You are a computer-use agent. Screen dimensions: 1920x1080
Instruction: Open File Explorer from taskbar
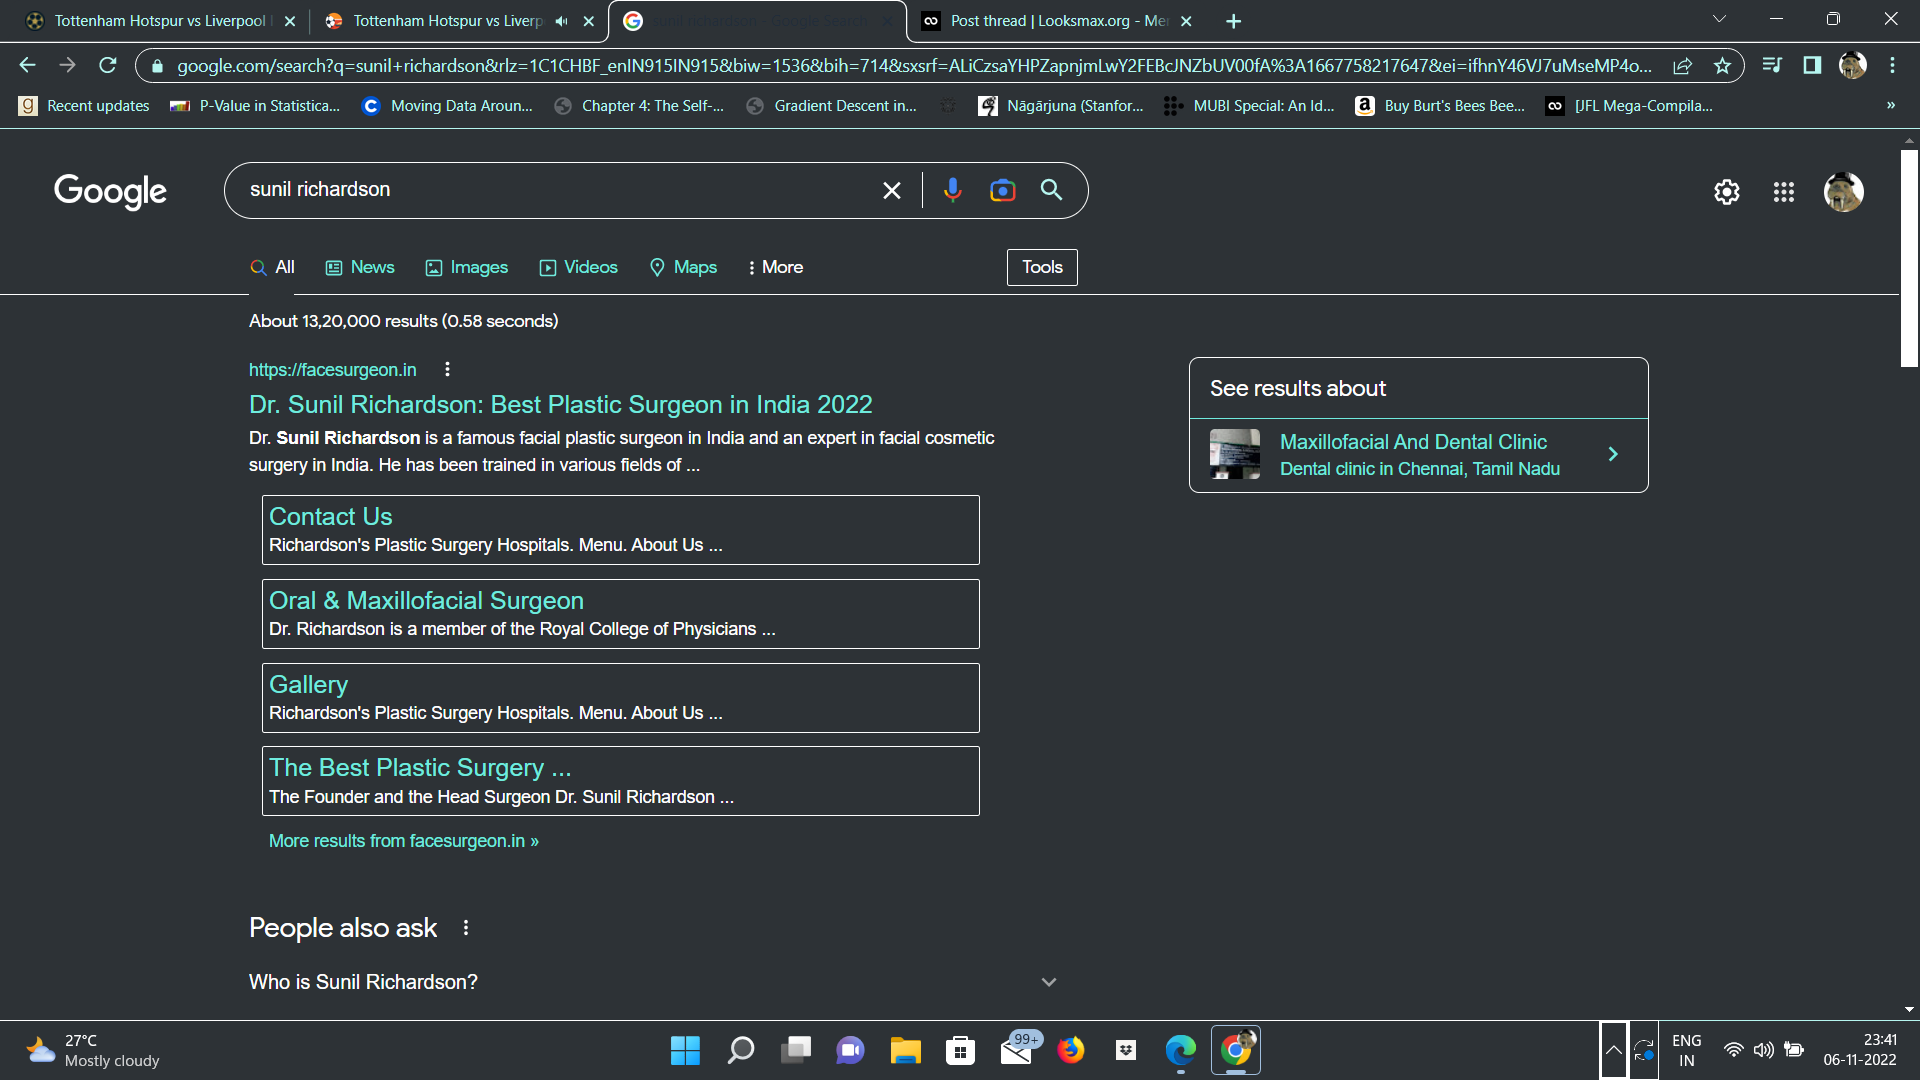pyautogui.click(x=906, y=1050)
